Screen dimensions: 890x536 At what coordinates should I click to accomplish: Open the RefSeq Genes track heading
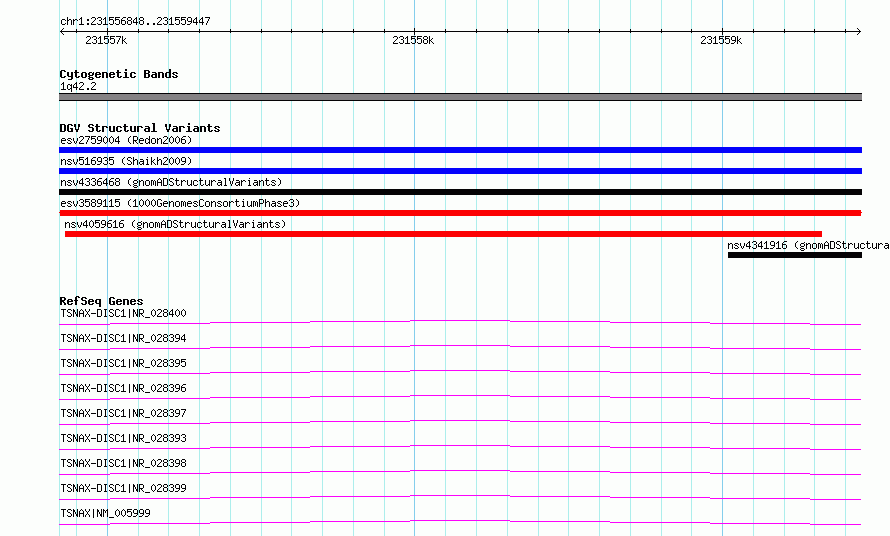[x=101, y=301]
